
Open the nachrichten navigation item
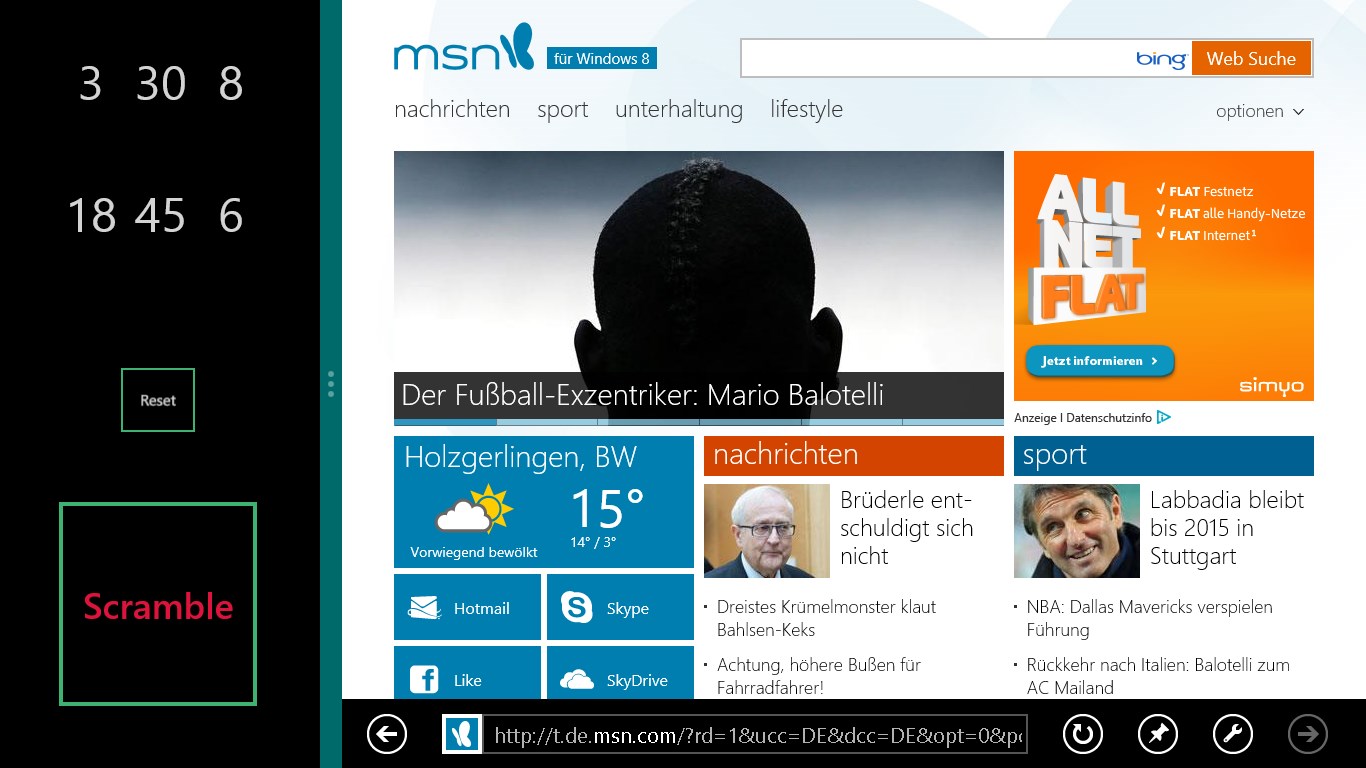[452, 109]
